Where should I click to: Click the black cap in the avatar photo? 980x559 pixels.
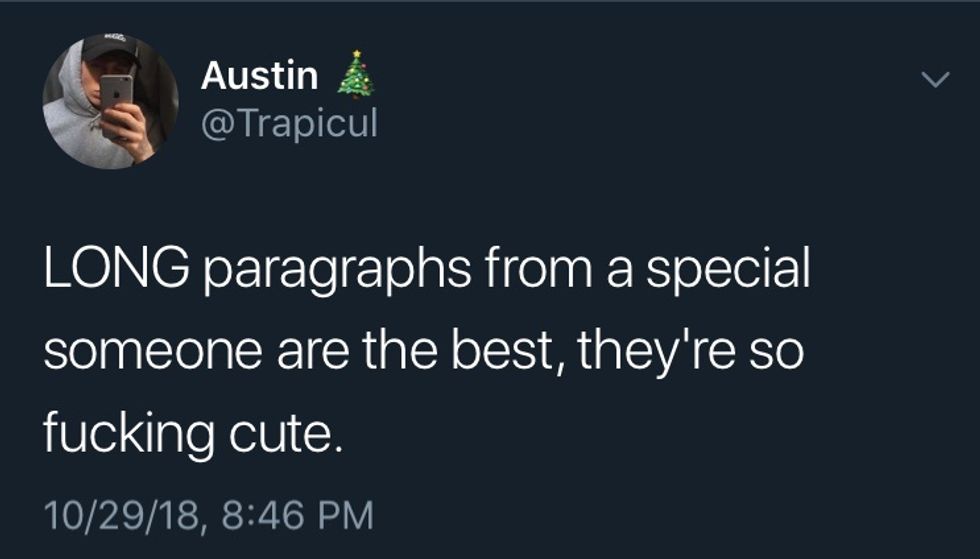109,48
